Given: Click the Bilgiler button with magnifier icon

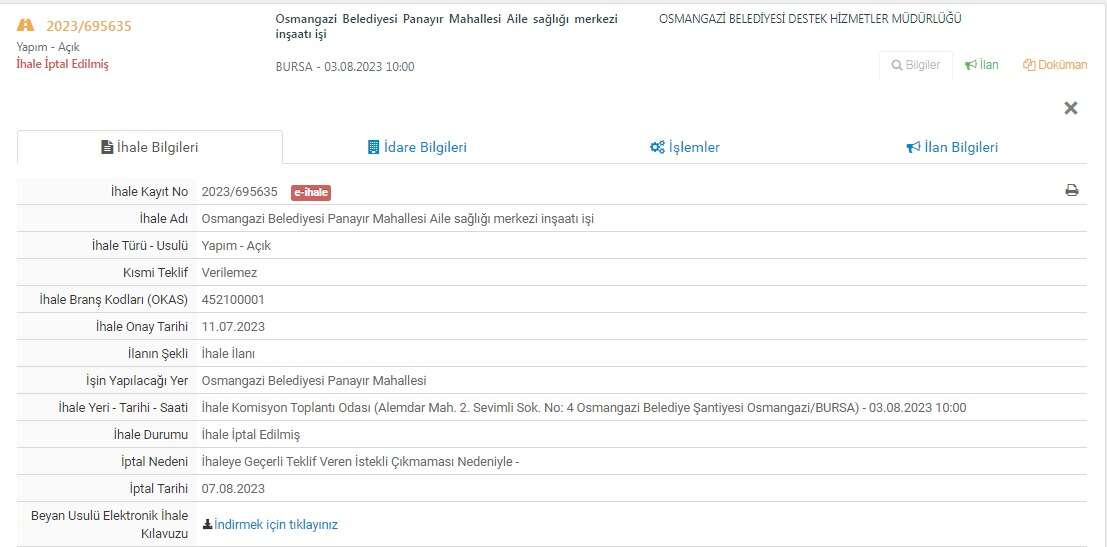Looking at the screenshot, I should coord(915,65).
